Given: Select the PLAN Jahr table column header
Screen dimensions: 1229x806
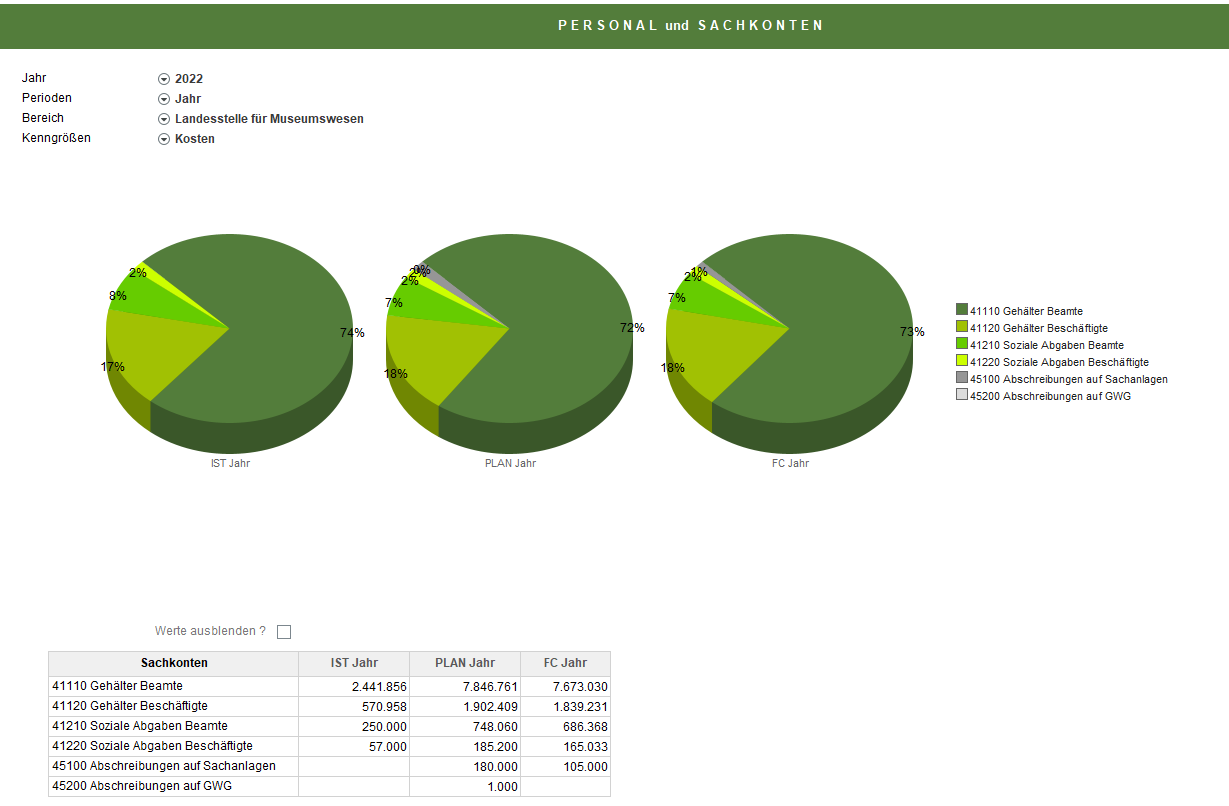Looking at the screenshot, I should [465, 663].
